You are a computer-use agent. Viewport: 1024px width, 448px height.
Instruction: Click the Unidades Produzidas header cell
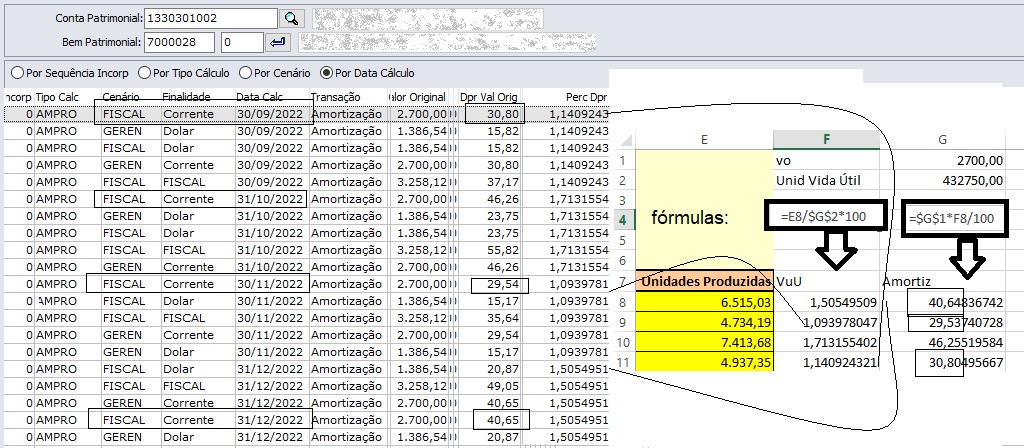coord(704,282)
